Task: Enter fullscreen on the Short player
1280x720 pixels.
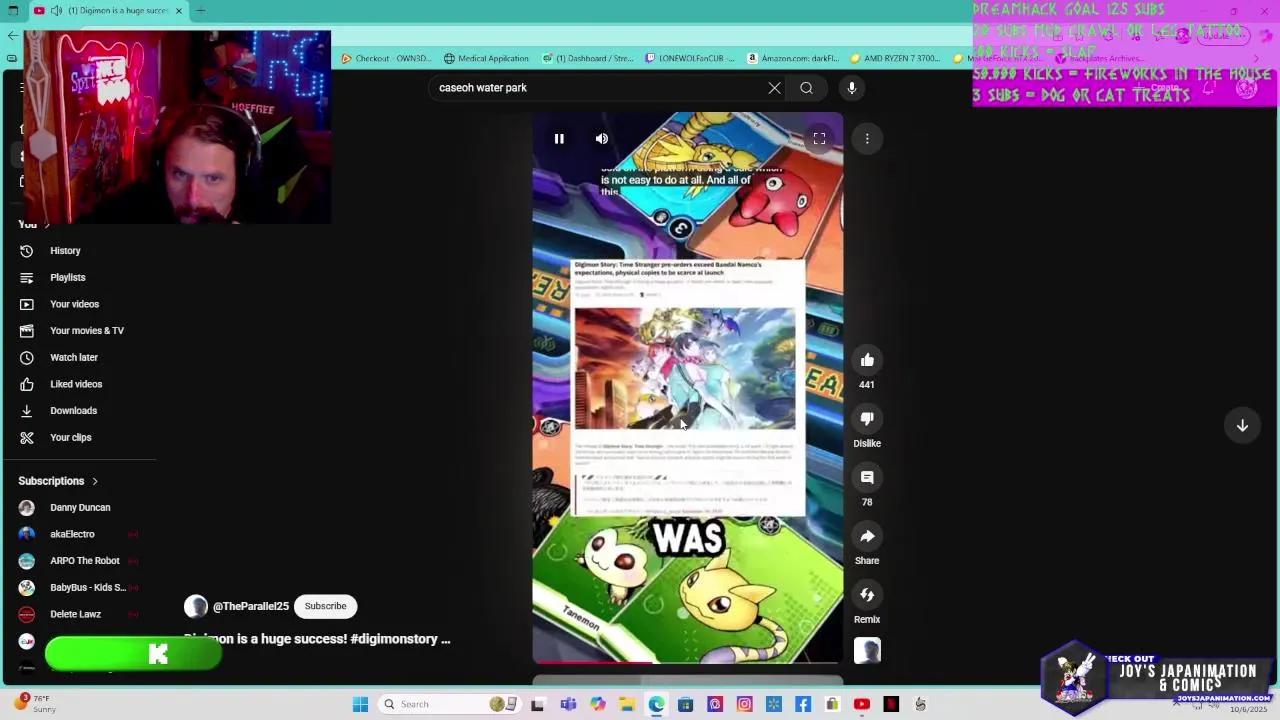Action: 819,139
